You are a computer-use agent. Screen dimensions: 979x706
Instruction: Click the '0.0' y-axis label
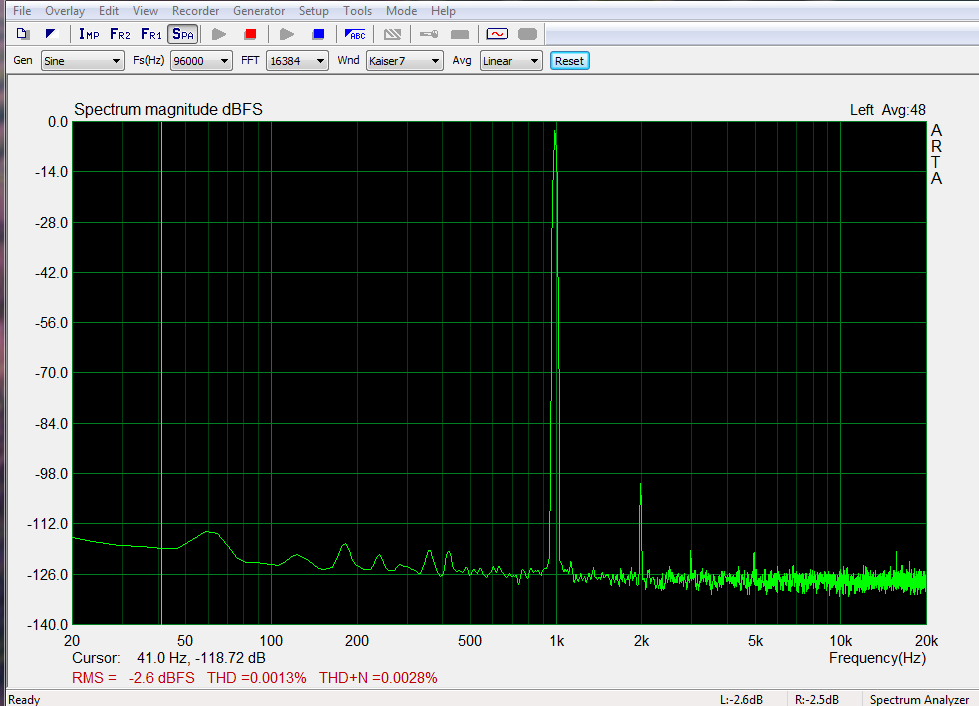[58, 122]
